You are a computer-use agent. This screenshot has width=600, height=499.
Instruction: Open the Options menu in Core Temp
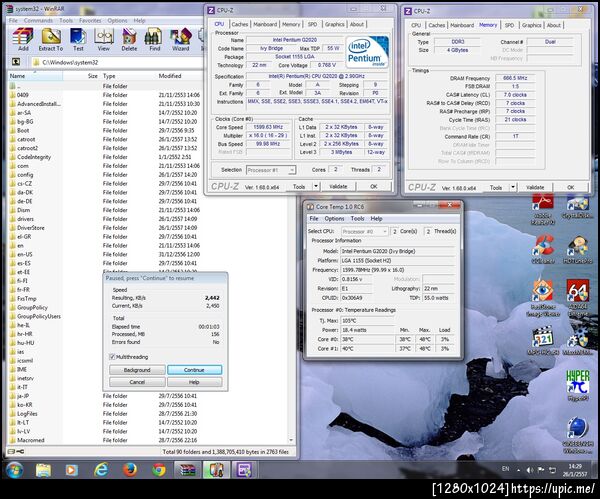(333, 218)
